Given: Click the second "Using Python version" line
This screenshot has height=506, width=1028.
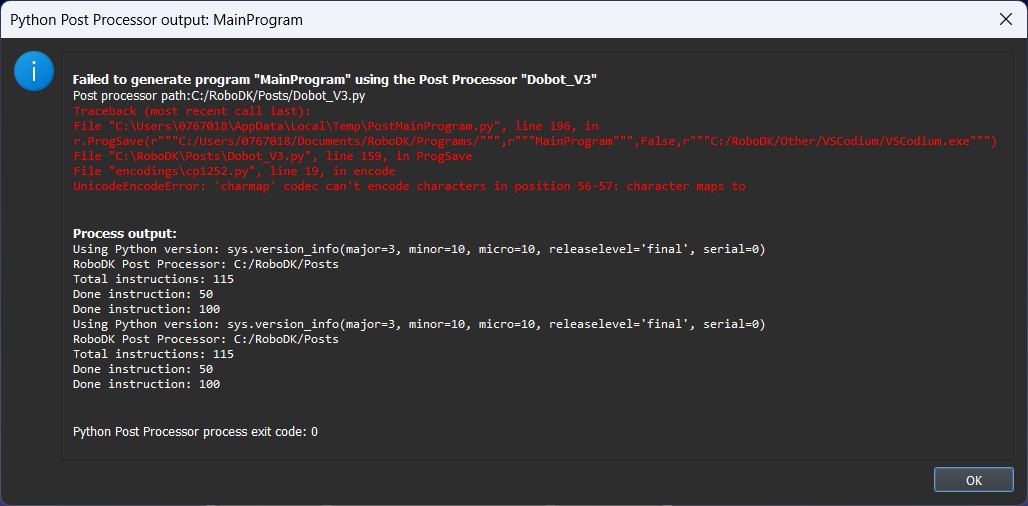Looking at the screenshot, I should point(419,324).
